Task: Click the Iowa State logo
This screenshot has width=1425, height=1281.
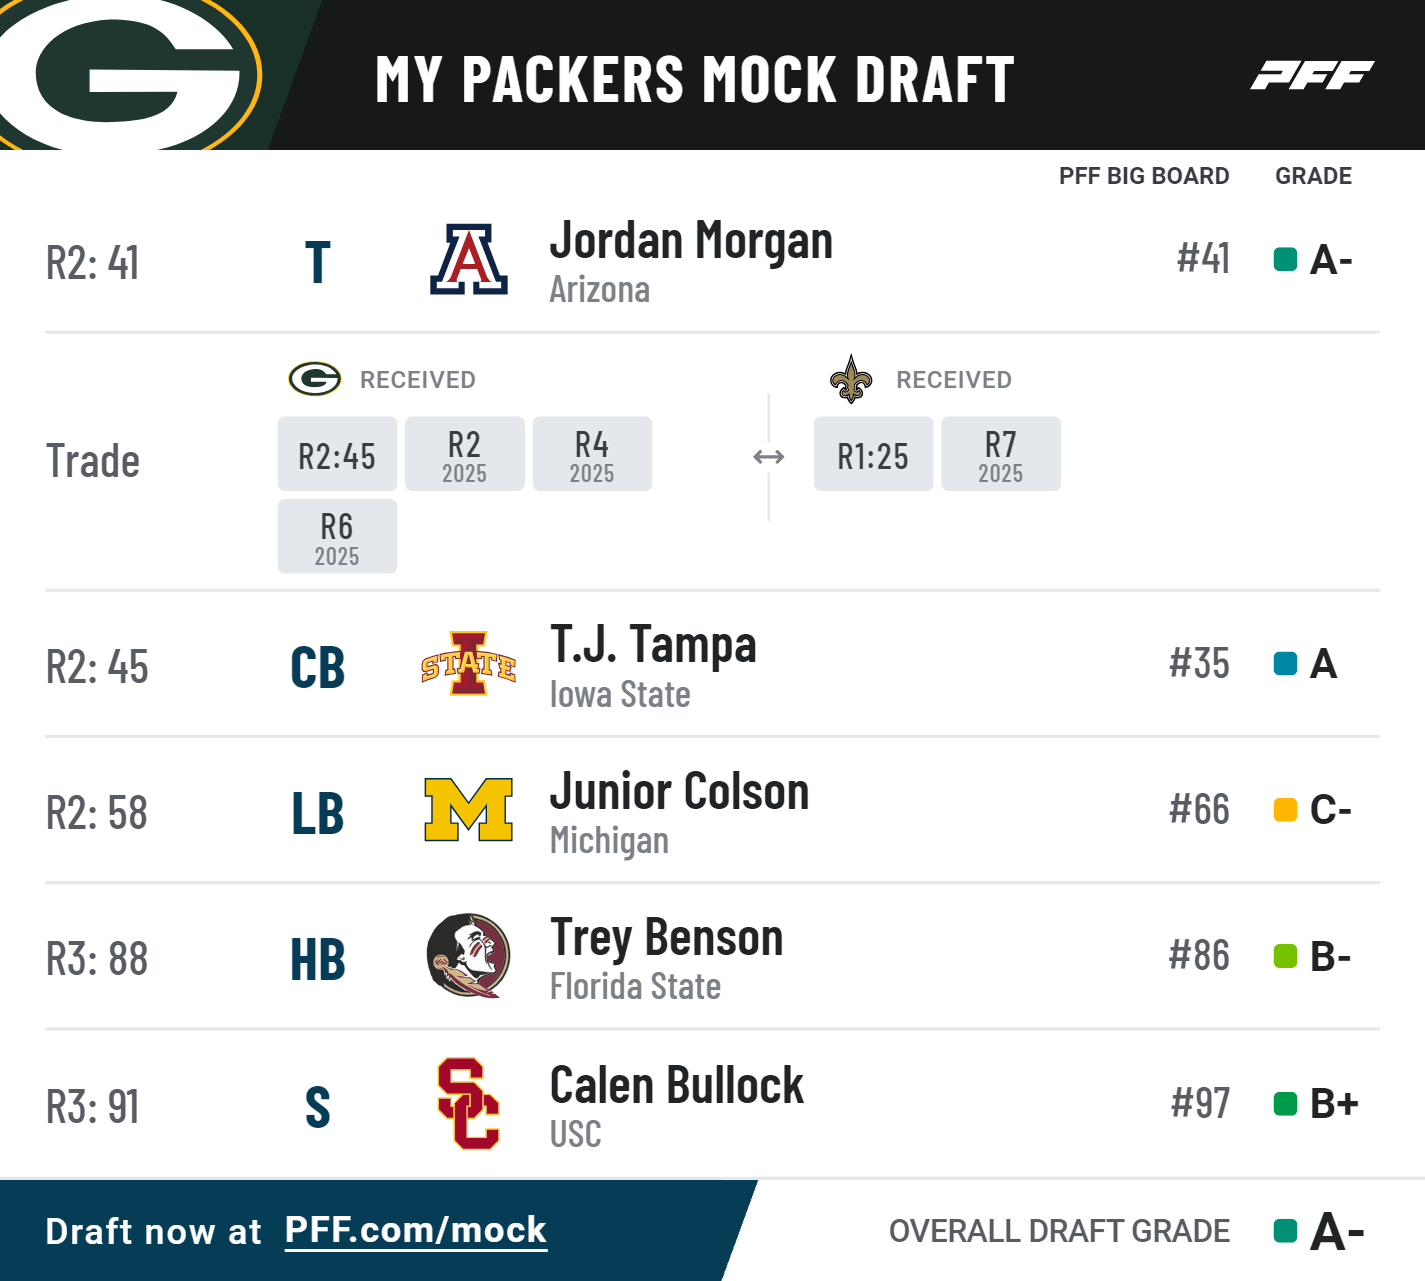Action: click(468, 664)
